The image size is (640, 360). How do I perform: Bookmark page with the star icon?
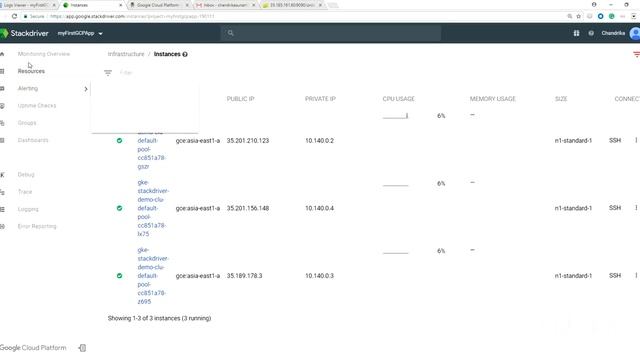(x=578, y=16)
